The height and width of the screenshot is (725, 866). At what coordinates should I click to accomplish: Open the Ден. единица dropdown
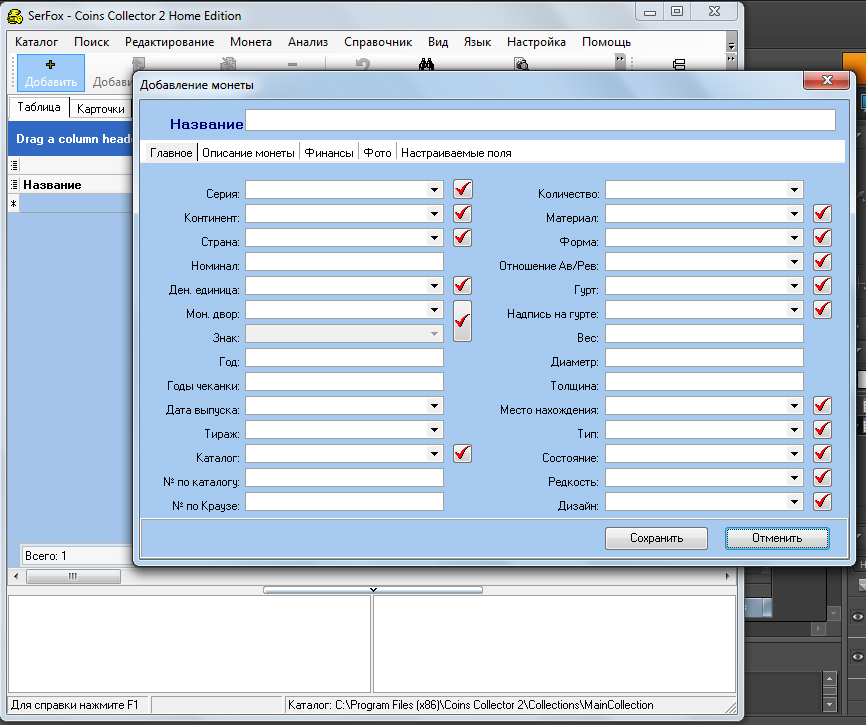coord(435,286)
